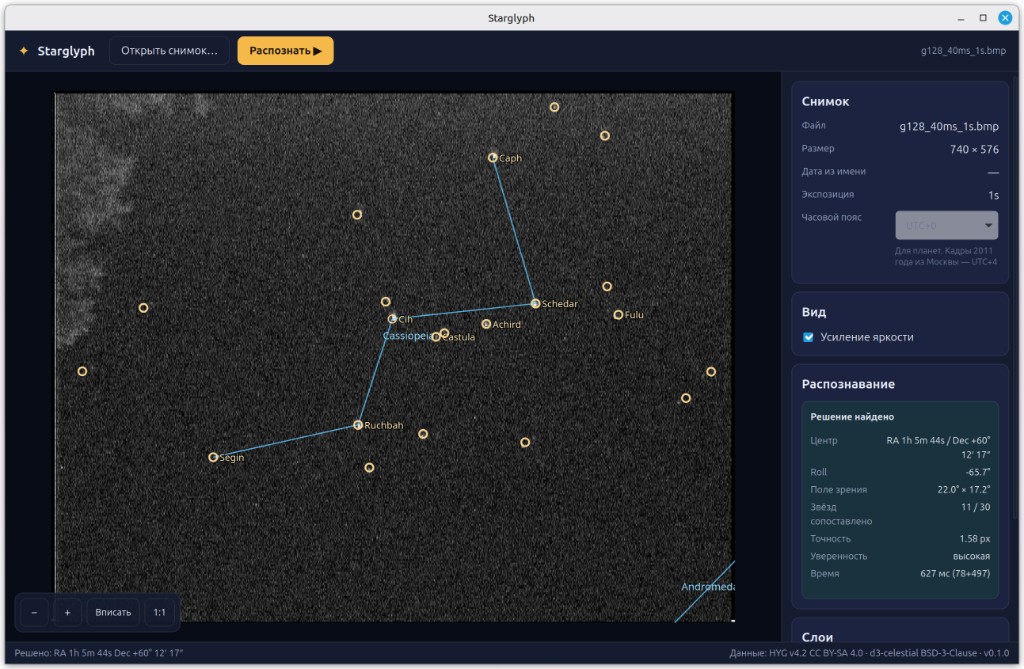1024x669 pixels.
Task: Select the Schedar star marker
Action: pyautogui.click(x=536, y=303)
